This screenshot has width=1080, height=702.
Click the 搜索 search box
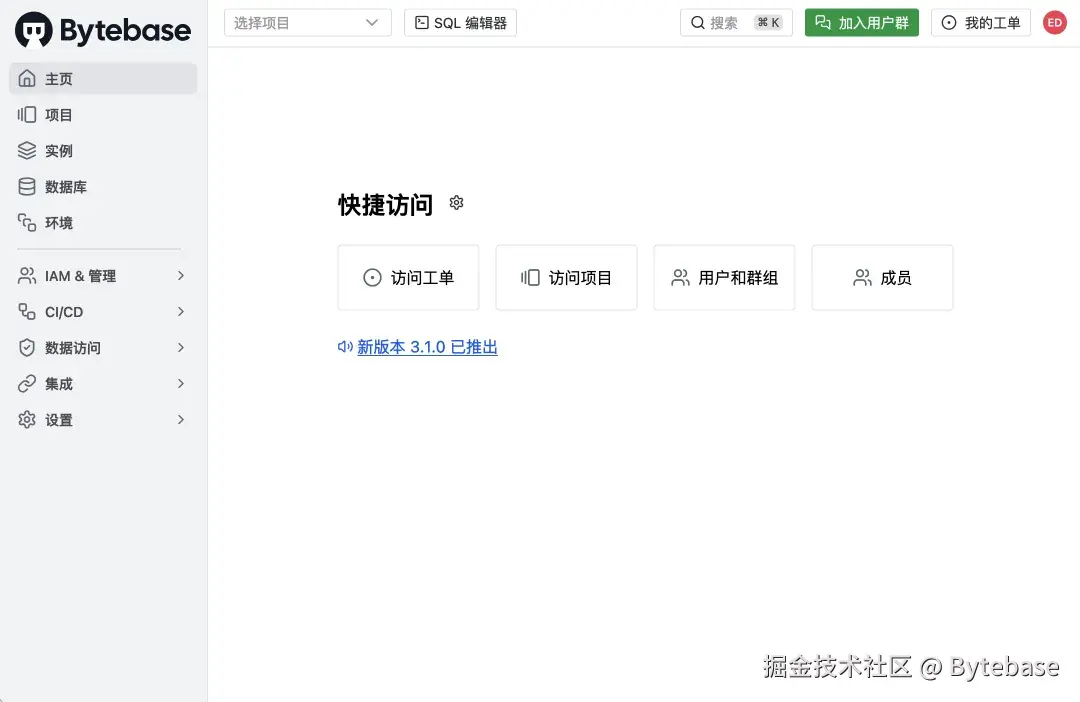tap(736, 22)
